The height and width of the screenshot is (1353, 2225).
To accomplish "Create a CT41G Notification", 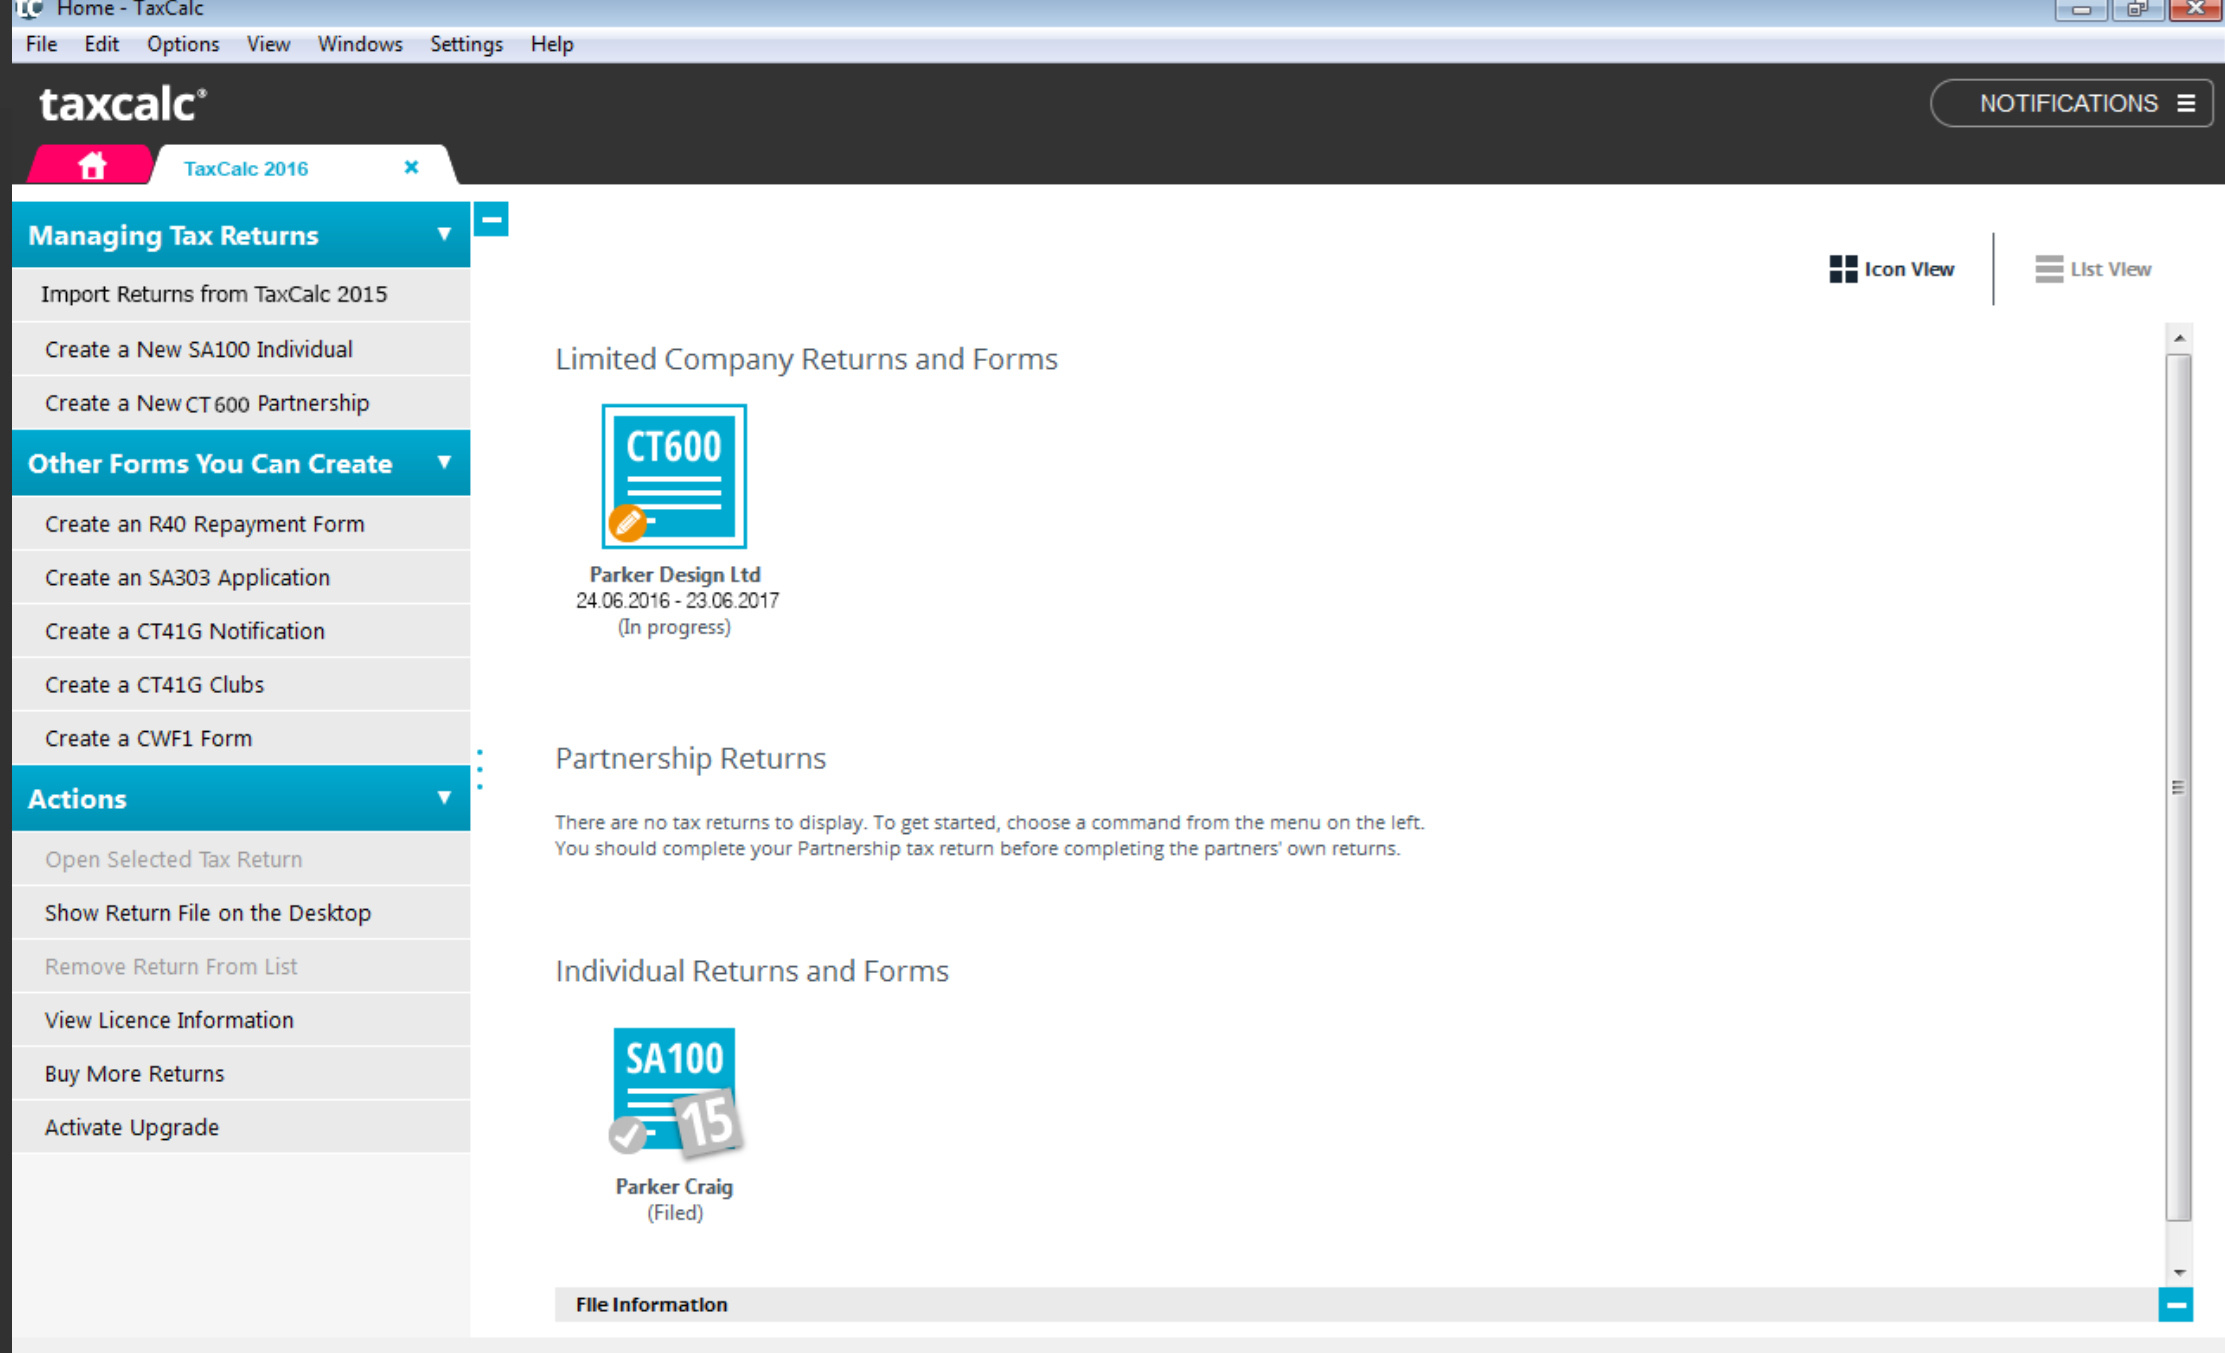I will (241, 631).
